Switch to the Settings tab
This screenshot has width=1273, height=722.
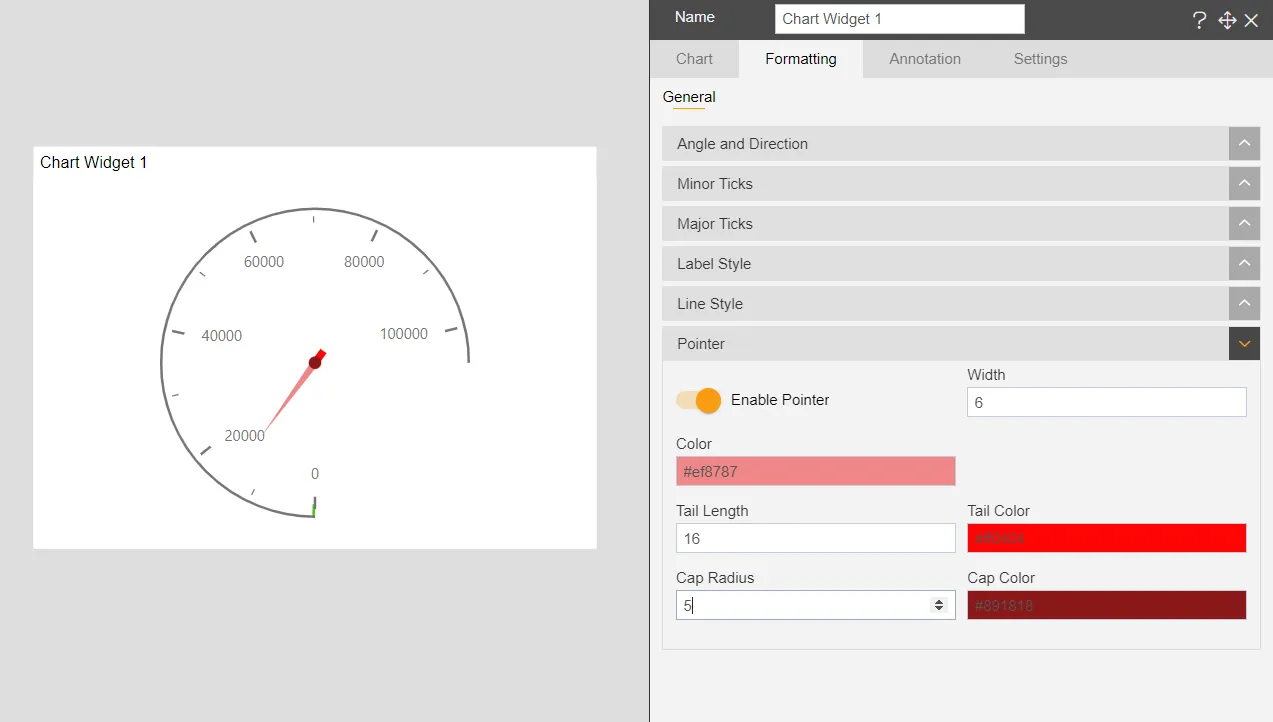tap(1040, 59)
